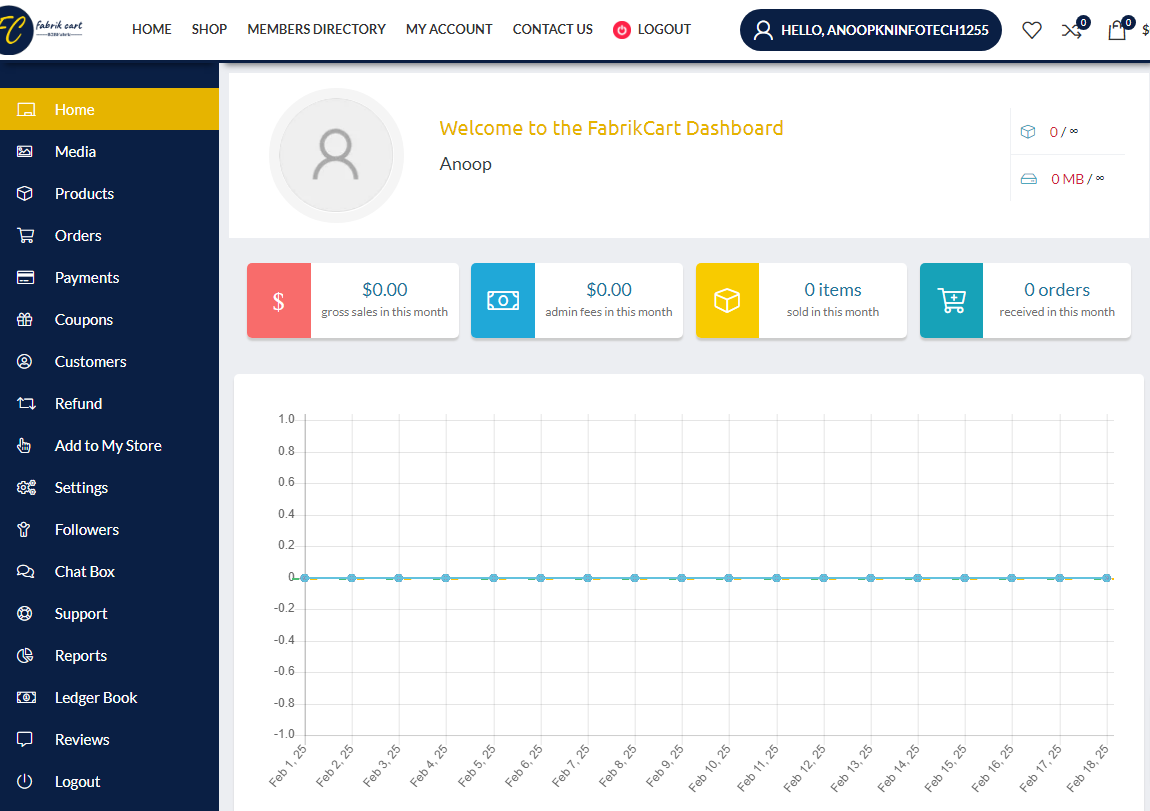Open Orders in the sidebar

[78, 235]
